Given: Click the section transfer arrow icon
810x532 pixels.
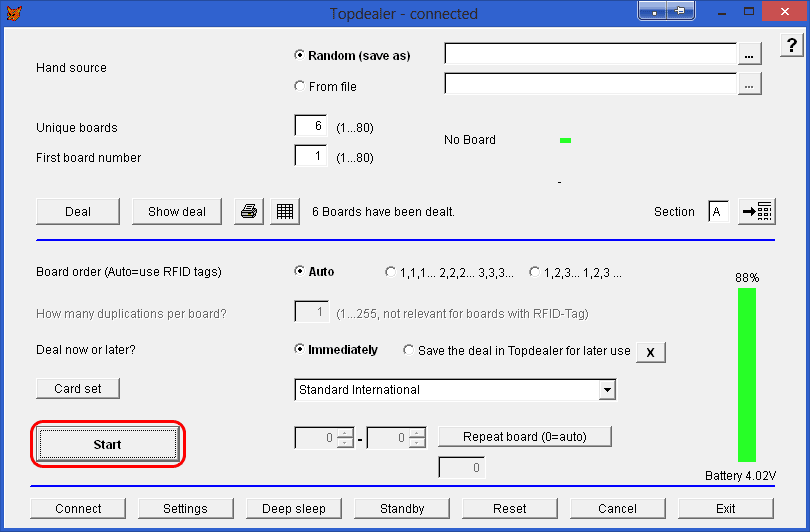Looking at the screenshot, I should 757,211.
